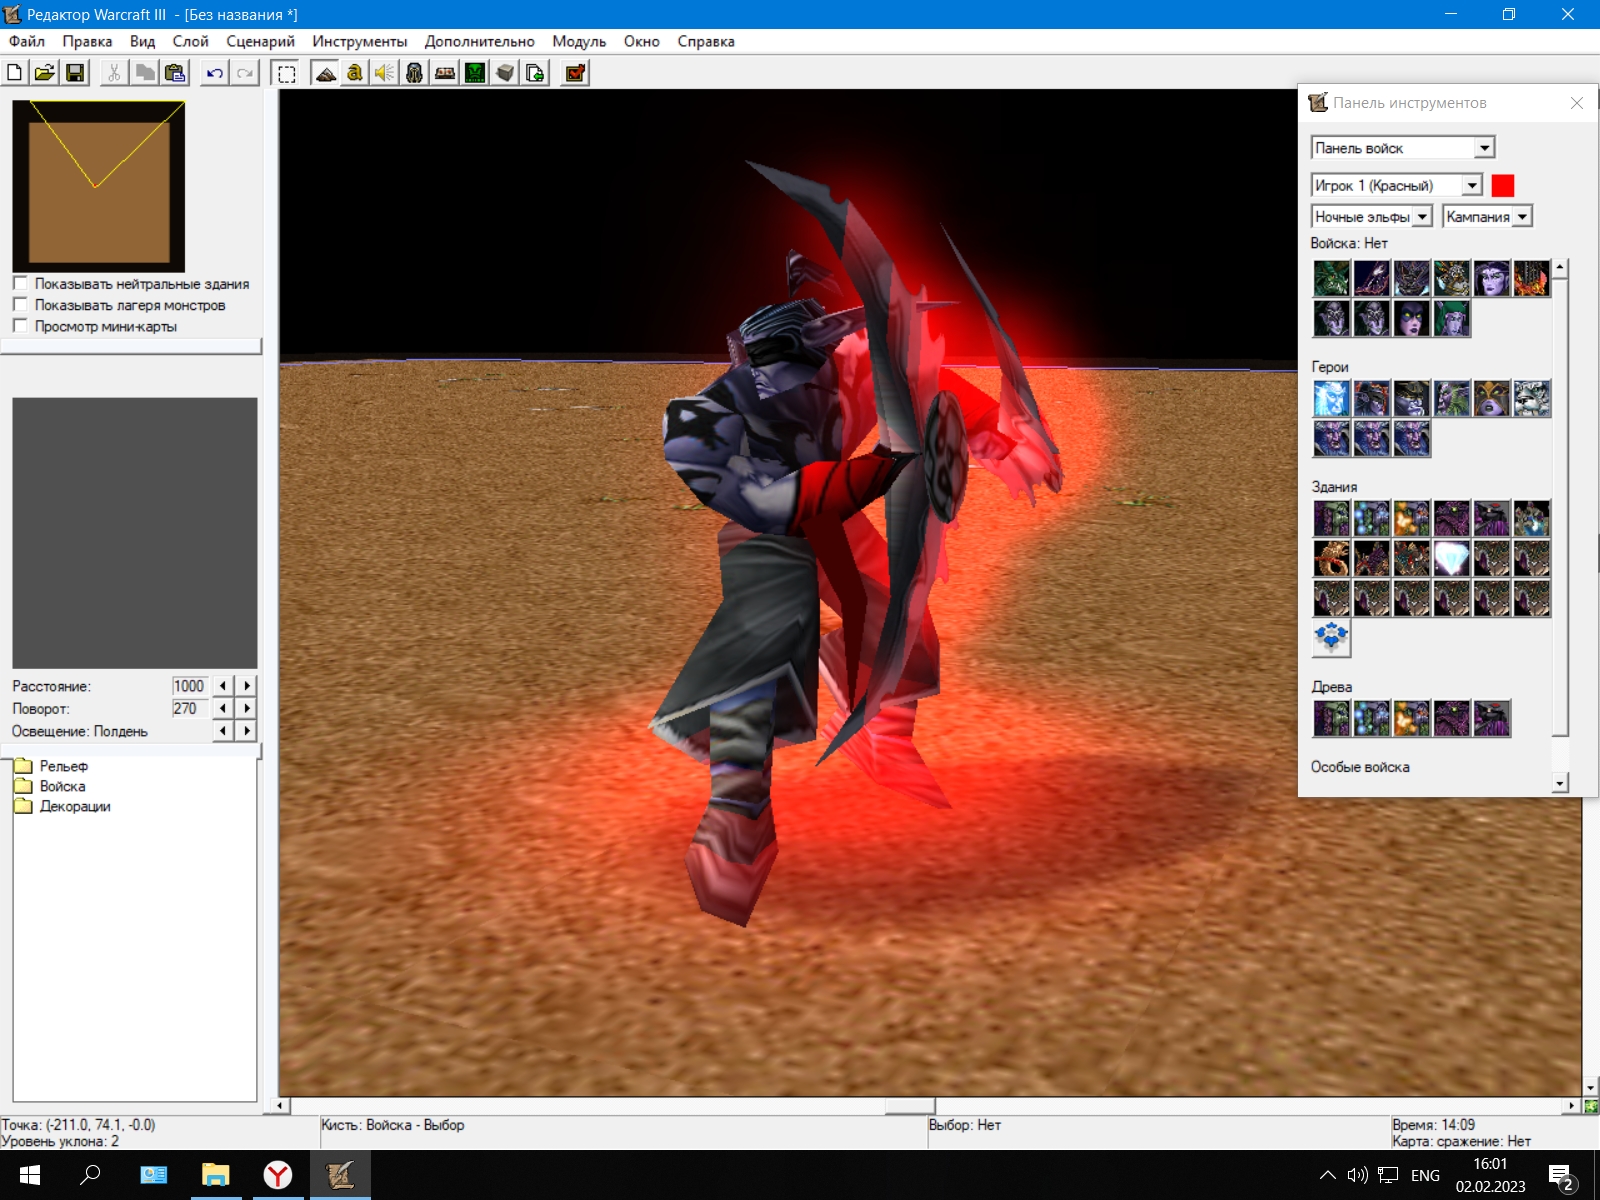The image size is (1600, 1200).
Task: Launch test map with checkmark icon
Action: point(575,73)
